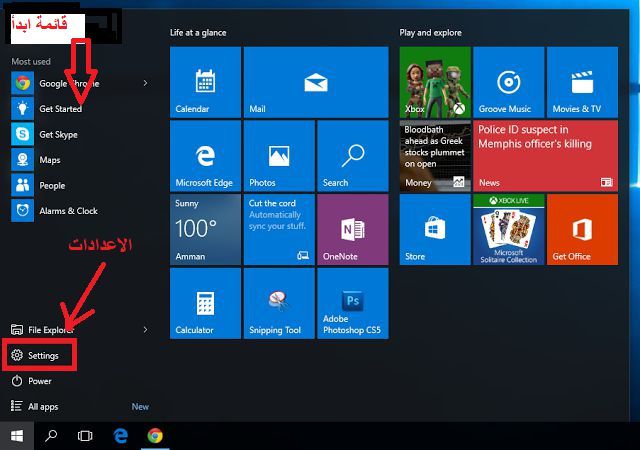The image size is (640, 450).
Task: Click the Start button on taskbar
Action: tap(17, 436)
